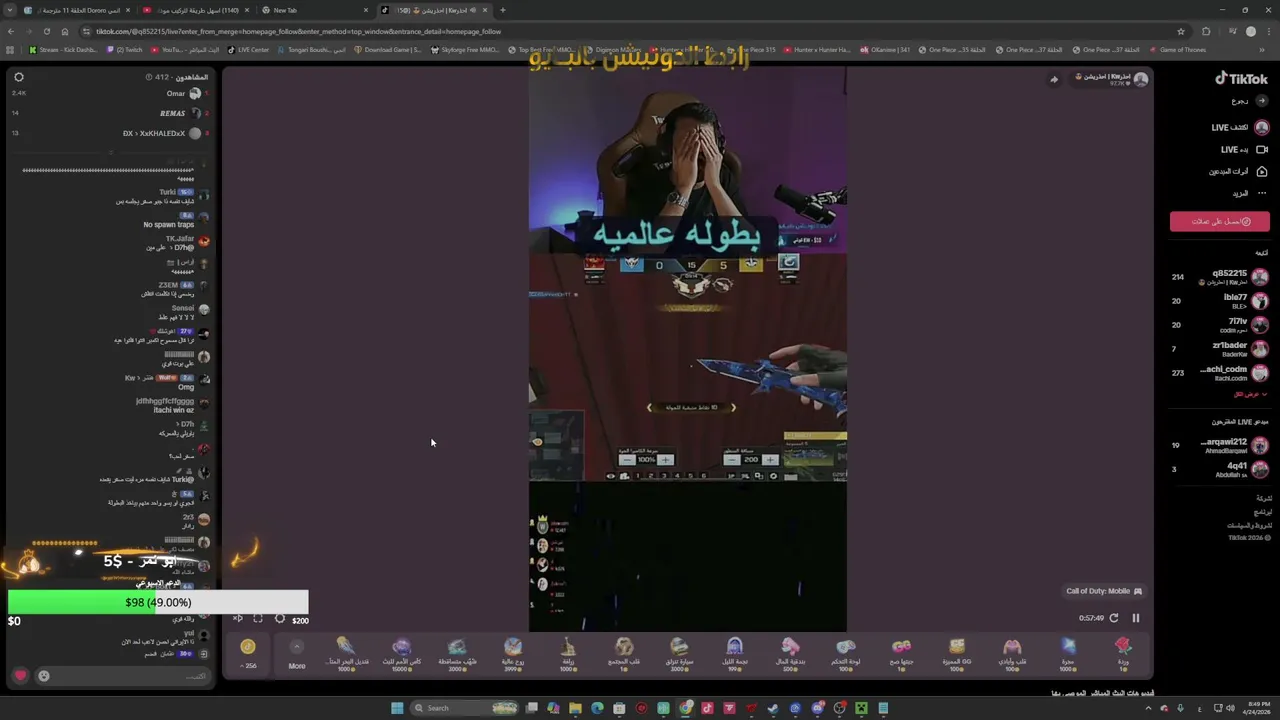Image resolution: width=1280 pixels, height=720 pixels.
Task: Open the Skyforge Free MMO bookmark
Action: (x=464, y=50)
